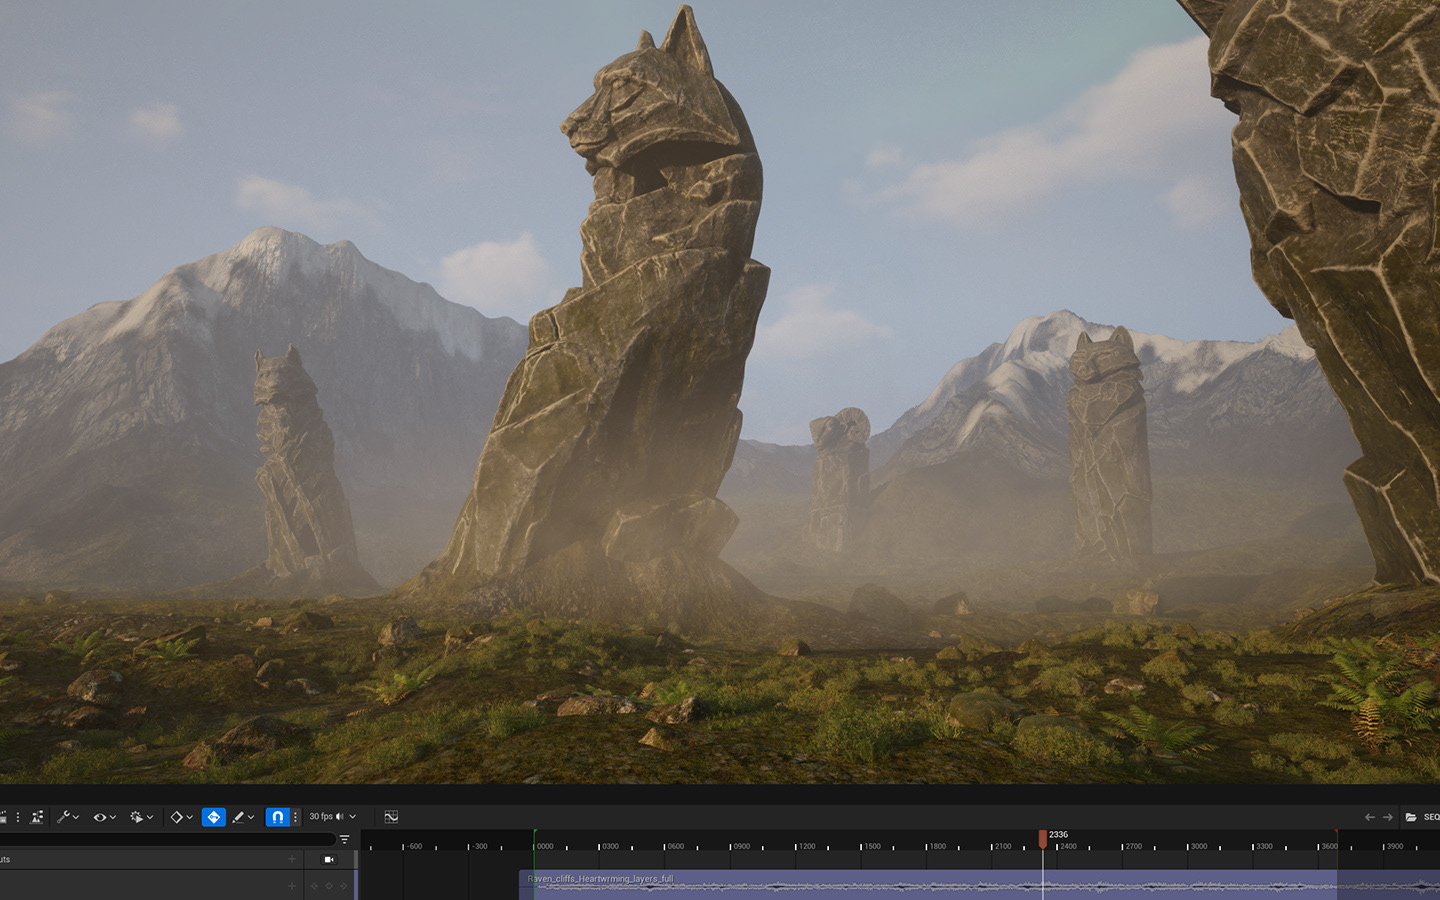Navigate back with the left arrow

[x=1369, y=817]
